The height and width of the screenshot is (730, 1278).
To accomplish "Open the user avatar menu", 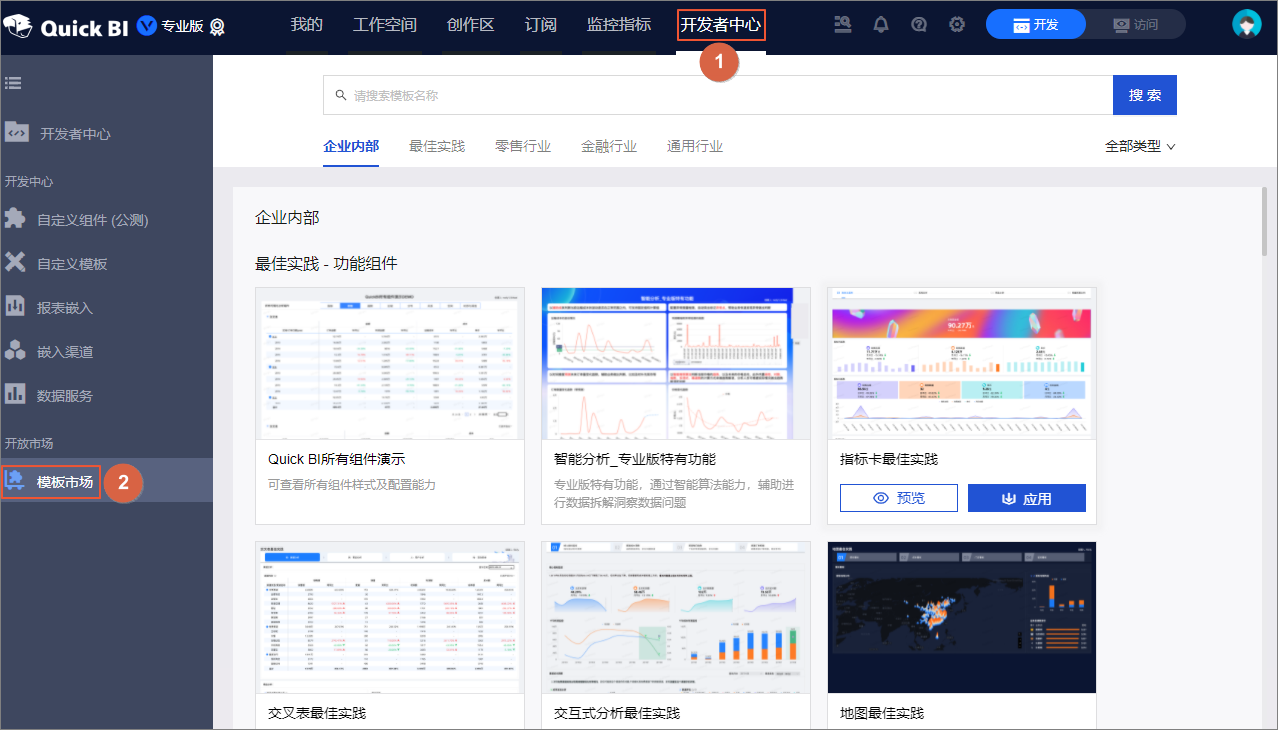I will tap(1247, 25).
